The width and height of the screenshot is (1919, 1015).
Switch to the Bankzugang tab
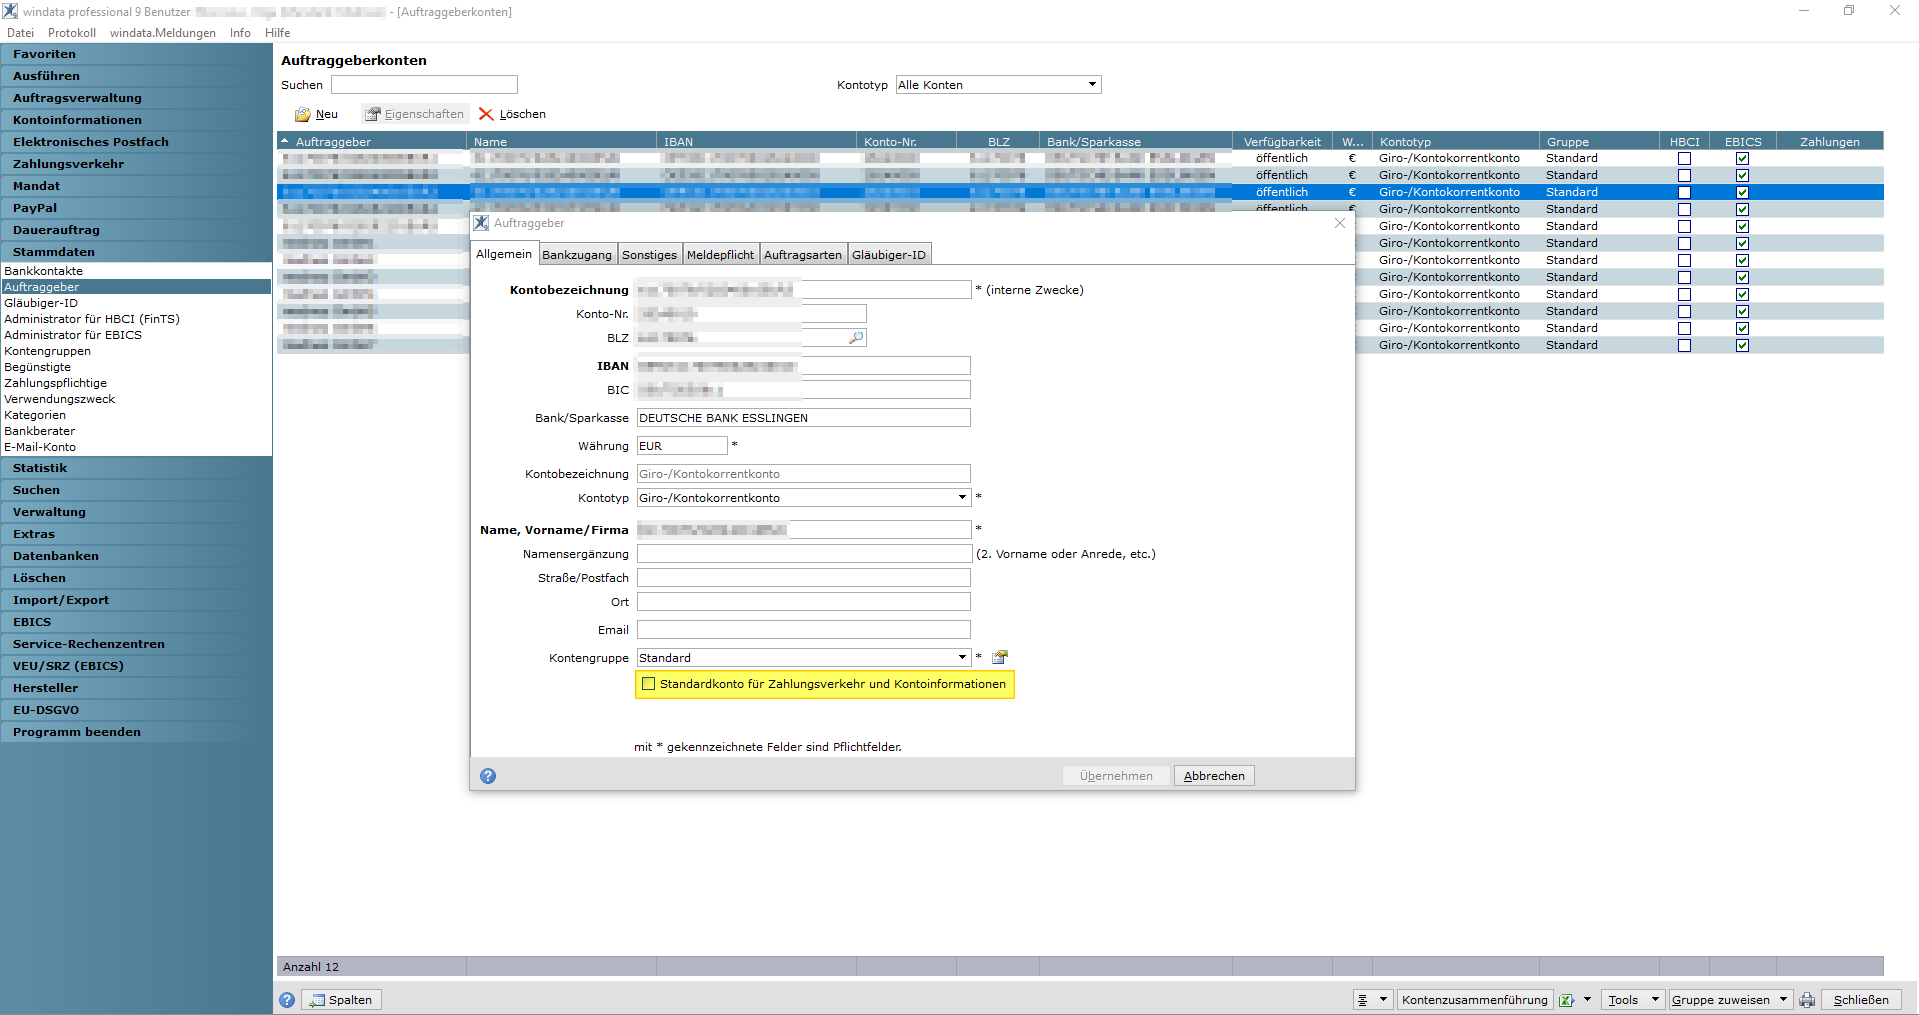577,255
